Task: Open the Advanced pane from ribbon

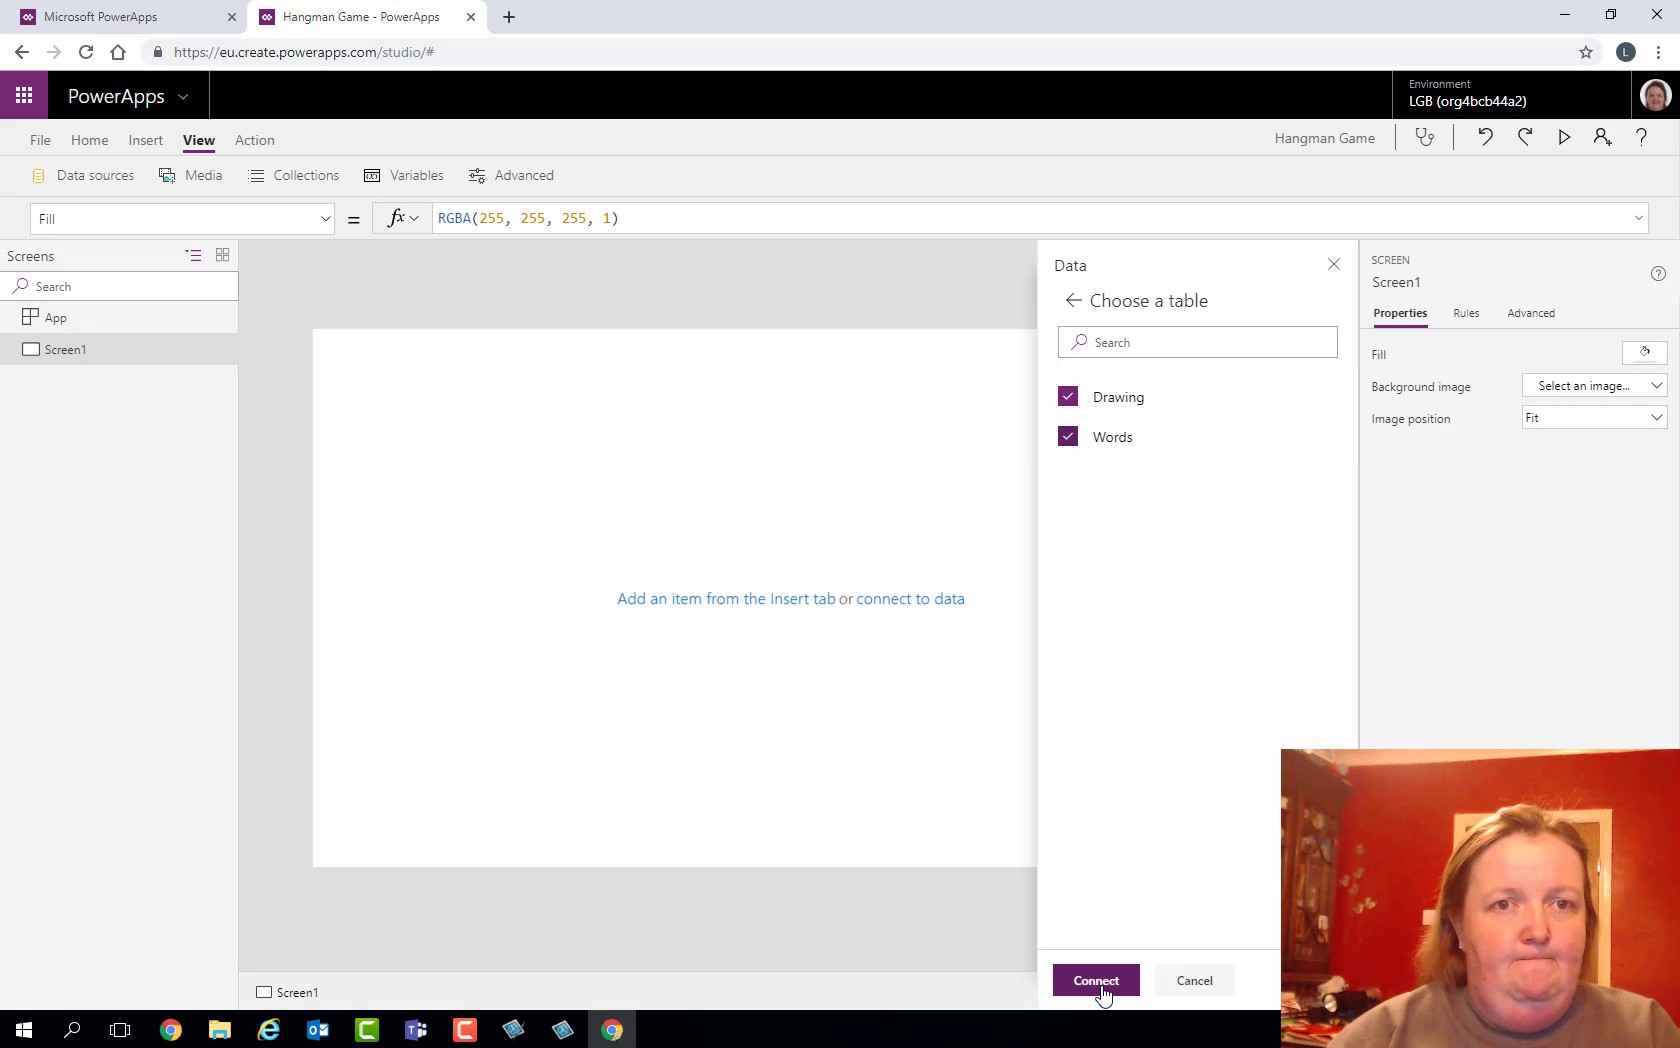Action: 511,175
